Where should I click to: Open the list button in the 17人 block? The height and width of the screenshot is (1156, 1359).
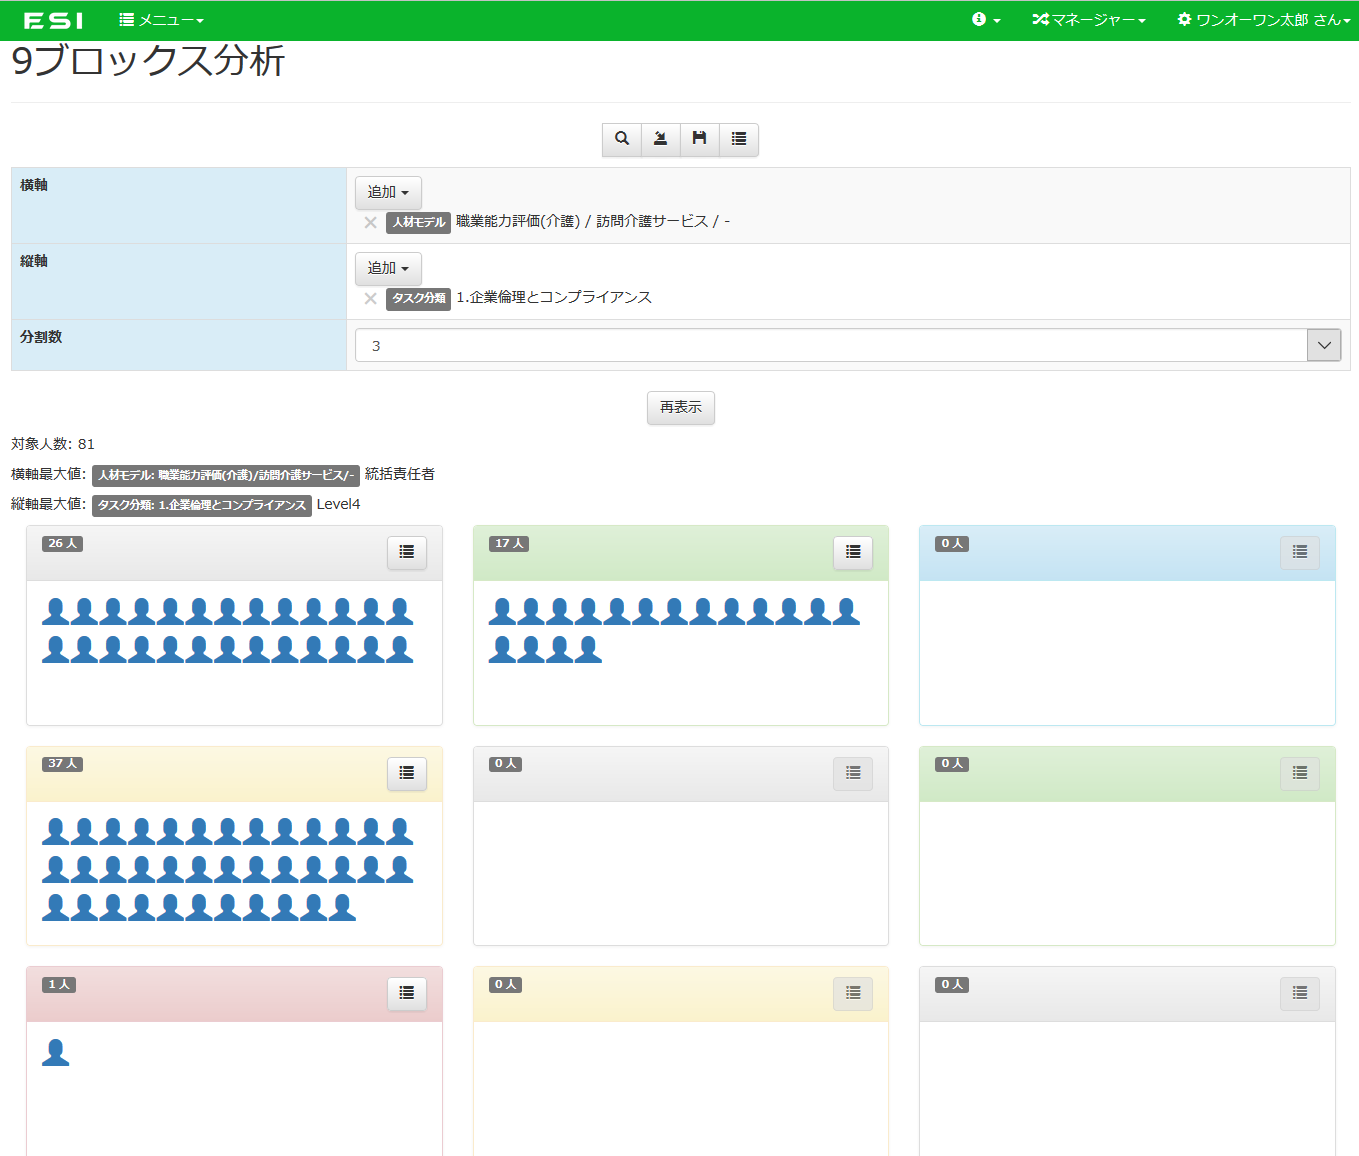click(853, 552)
